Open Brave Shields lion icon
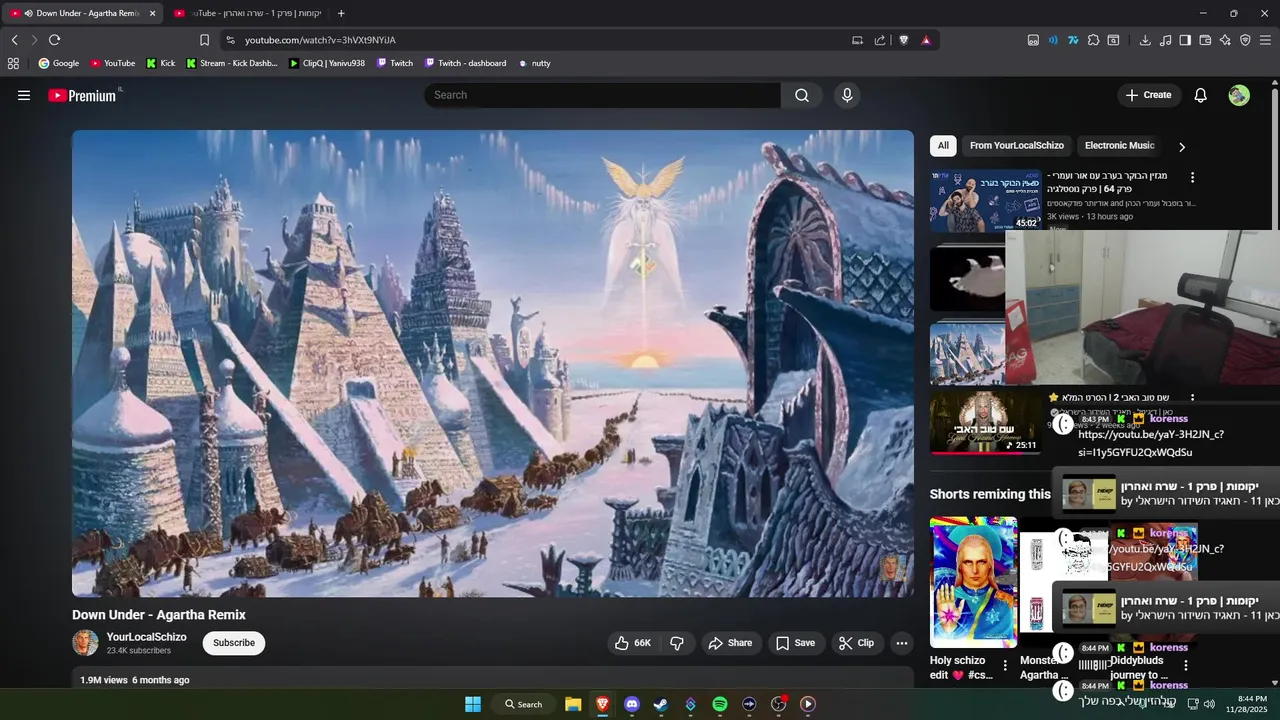Viewport: 1280px width, 720px height. coord(904,40)
